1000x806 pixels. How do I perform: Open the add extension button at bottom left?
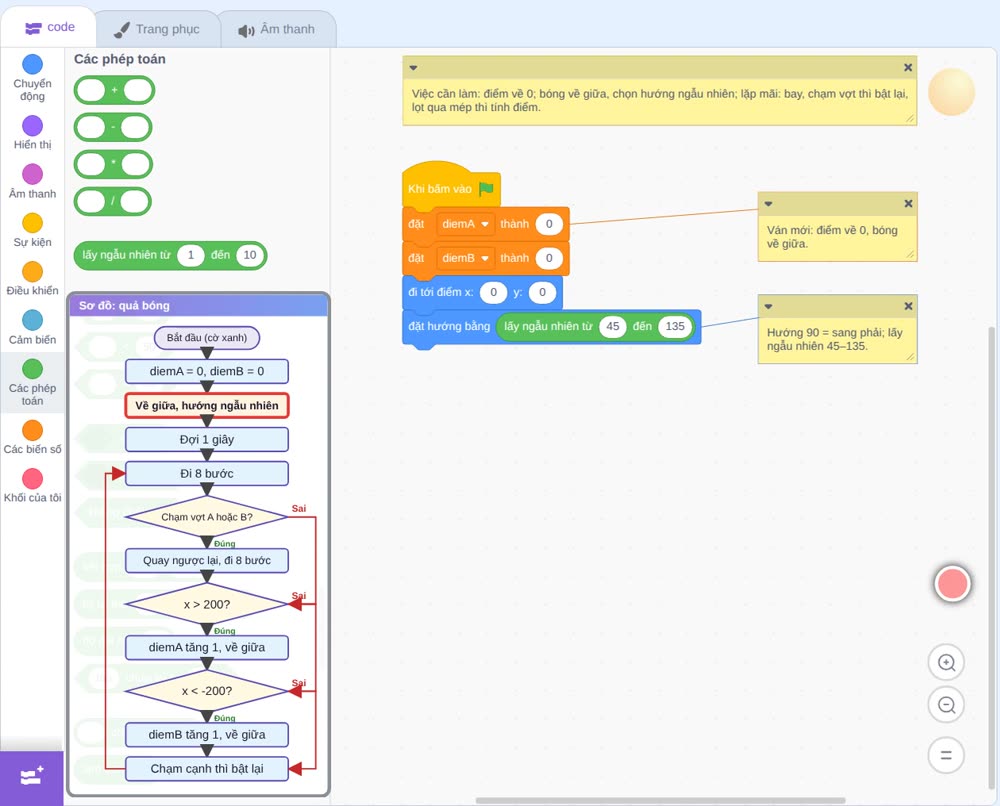pos(32,777)
